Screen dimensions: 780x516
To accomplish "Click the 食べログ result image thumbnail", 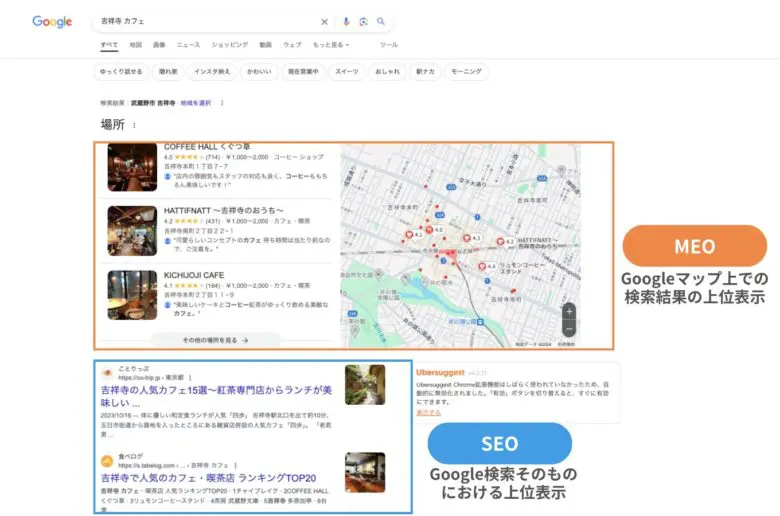I will pyautogui.click(x=365, y=472).
